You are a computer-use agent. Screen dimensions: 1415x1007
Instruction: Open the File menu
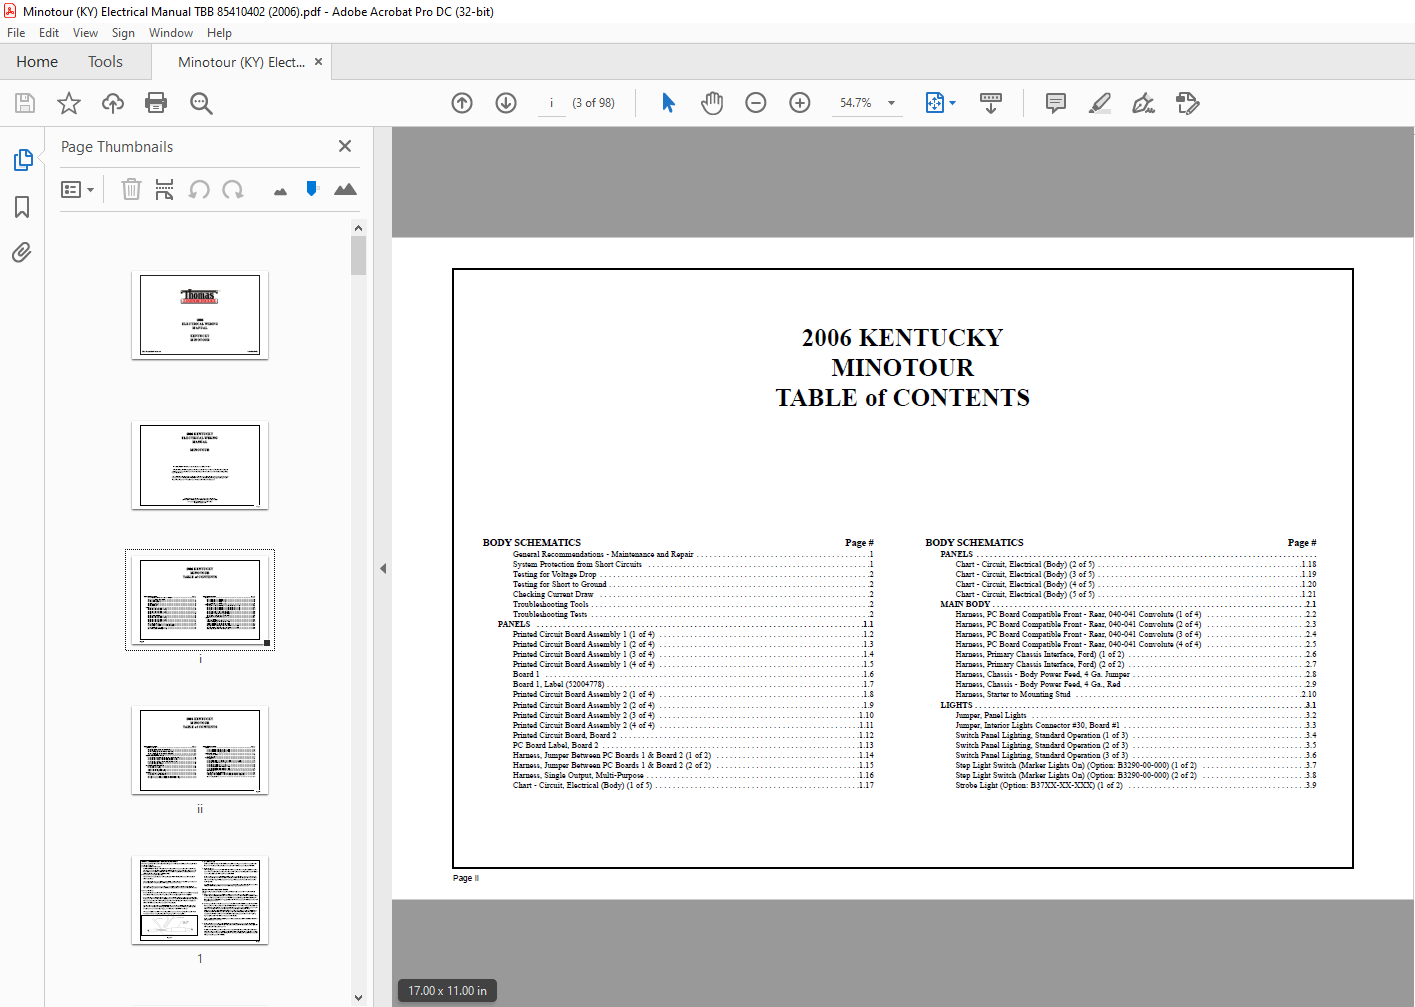click(x=16, y=33)
